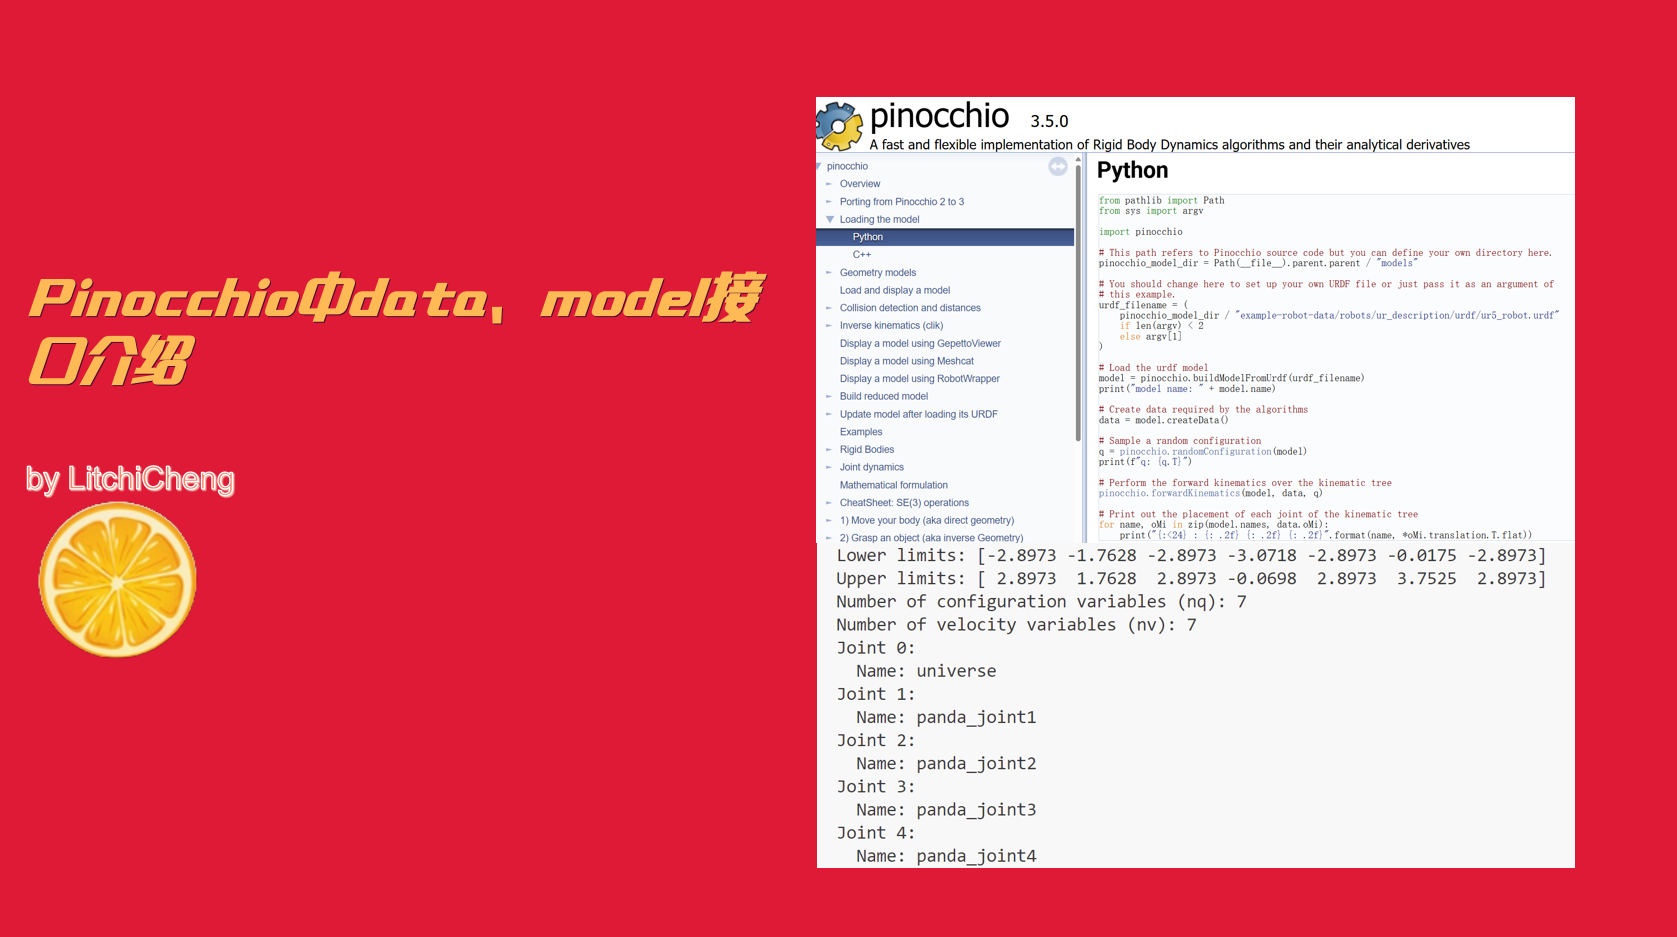Click the 'Name: panda_joint2' output line
The height and width of the screenshot is (937, 1677).
point(946,763)
